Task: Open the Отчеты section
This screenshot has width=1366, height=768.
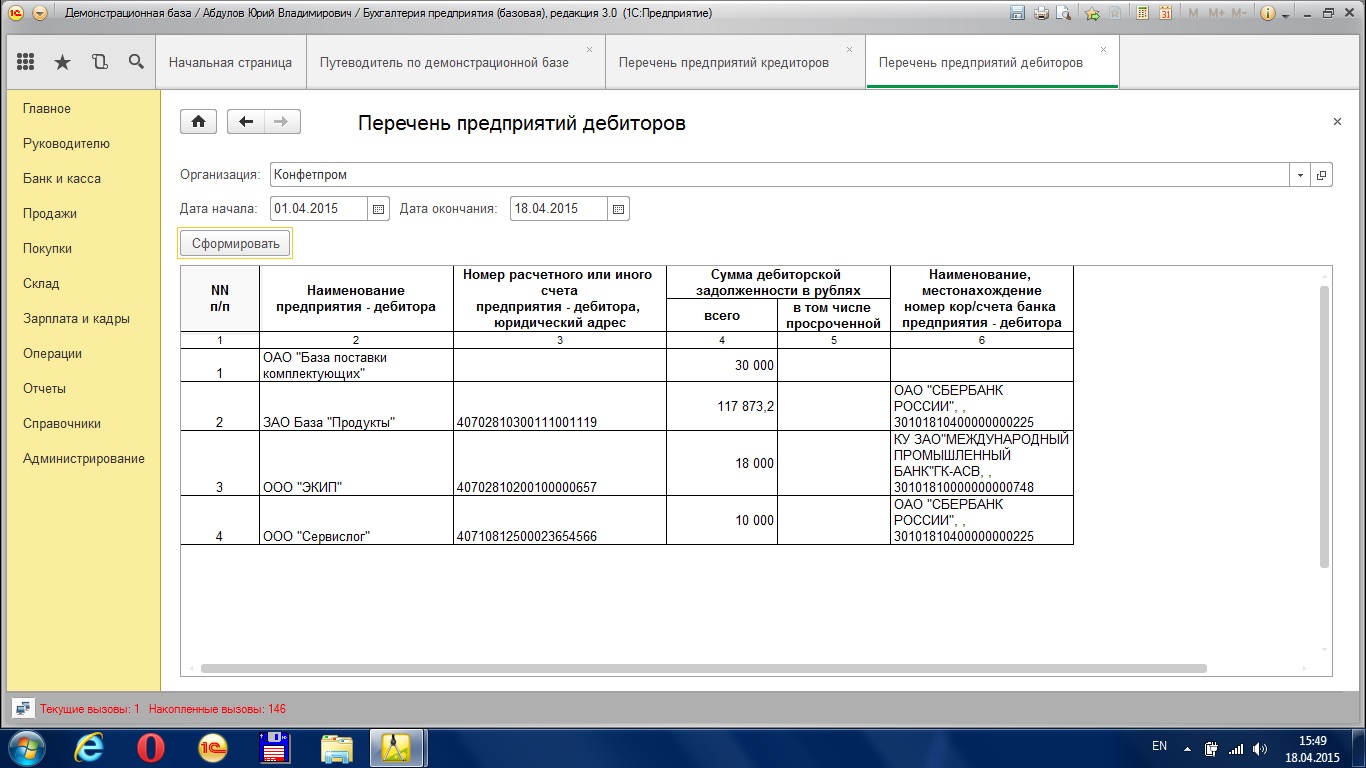Action: click(44, 388)
